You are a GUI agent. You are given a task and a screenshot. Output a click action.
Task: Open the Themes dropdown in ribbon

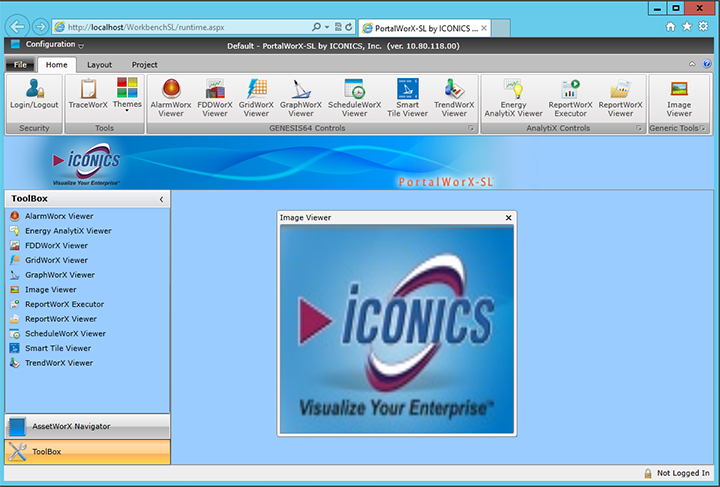tap(127, 94)
